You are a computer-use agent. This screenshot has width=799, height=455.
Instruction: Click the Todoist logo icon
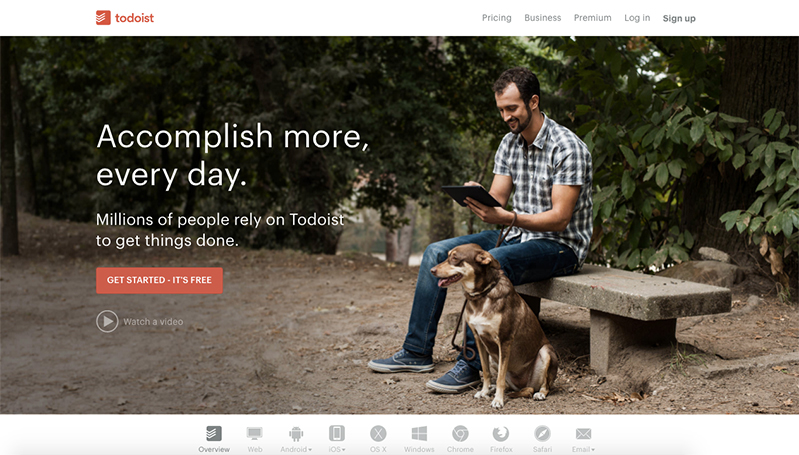103,18
